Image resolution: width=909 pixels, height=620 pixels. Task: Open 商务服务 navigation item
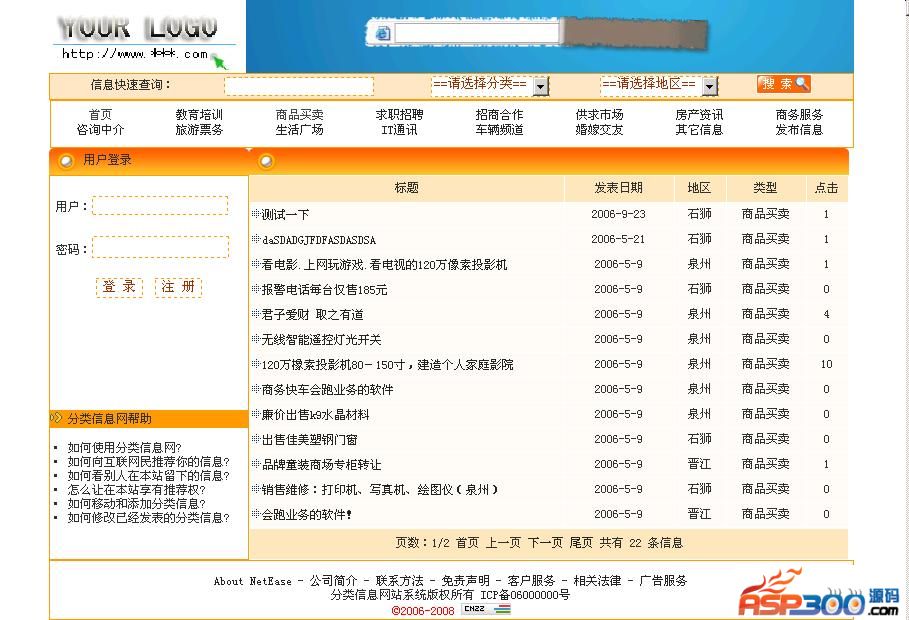coord(799,115)
